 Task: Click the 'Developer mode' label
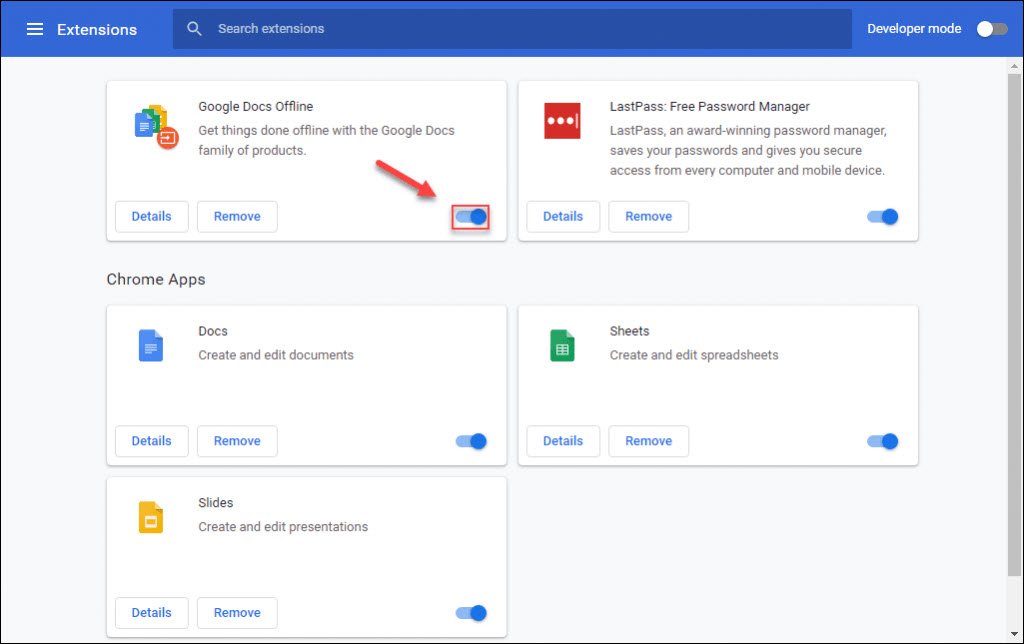click(x=914, y=29)
